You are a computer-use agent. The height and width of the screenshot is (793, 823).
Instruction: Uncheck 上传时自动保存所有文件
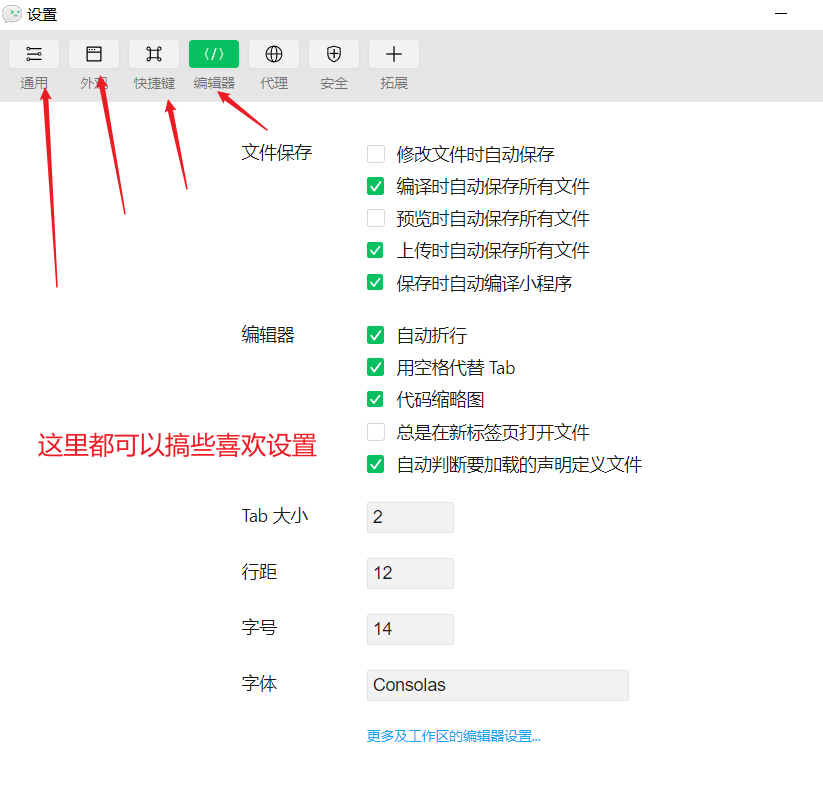[x=375, y=251]
